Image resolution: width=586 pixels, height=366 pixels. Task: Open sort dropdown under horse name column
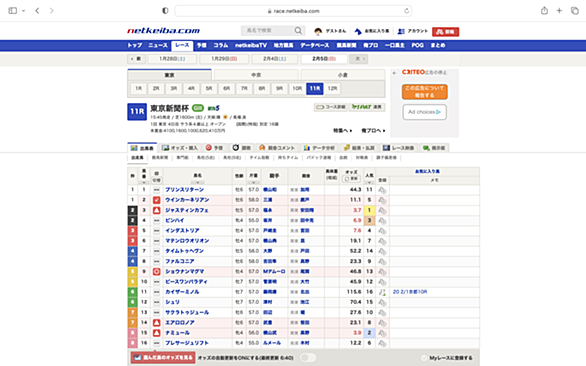[x=197, y=182]
